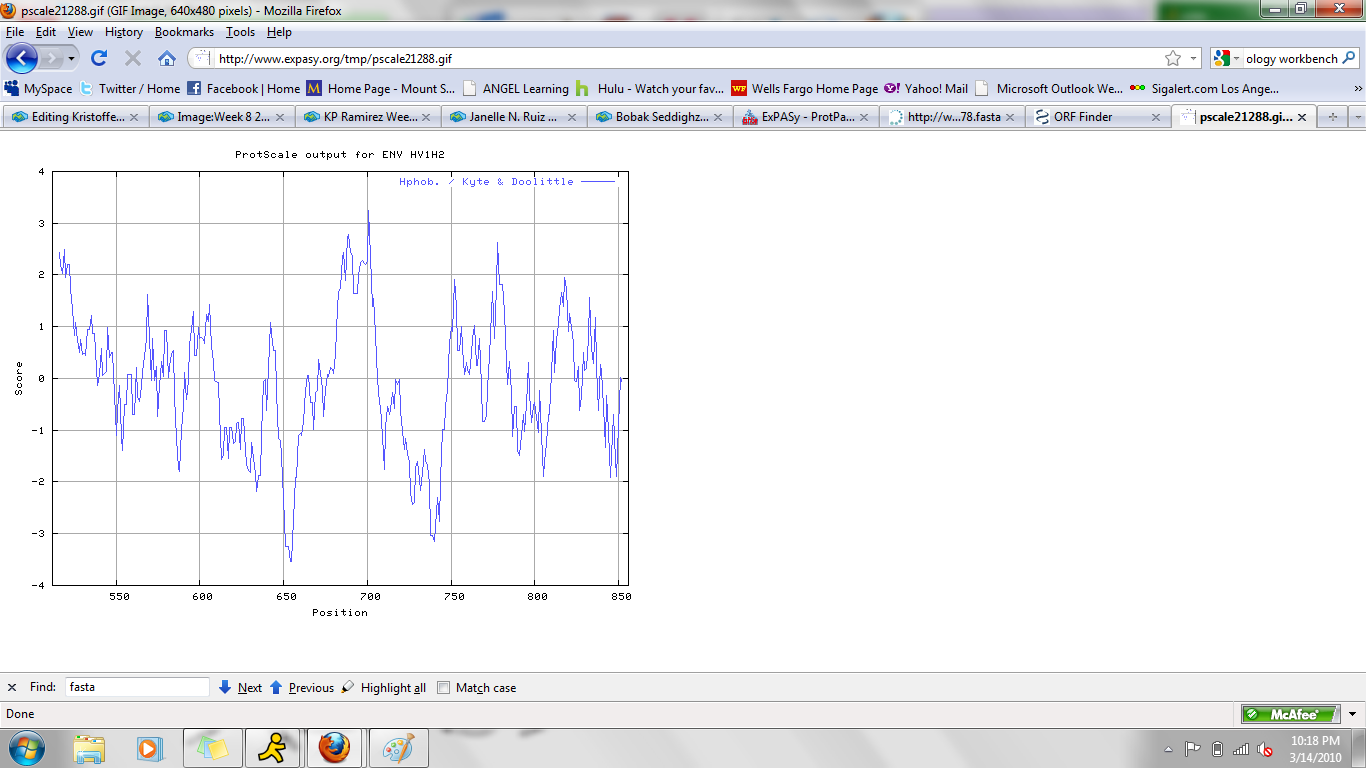Viewport: 1366px width, 768px height.
Task: Launch Paint from the taskbar
Action: click(398, 748)
